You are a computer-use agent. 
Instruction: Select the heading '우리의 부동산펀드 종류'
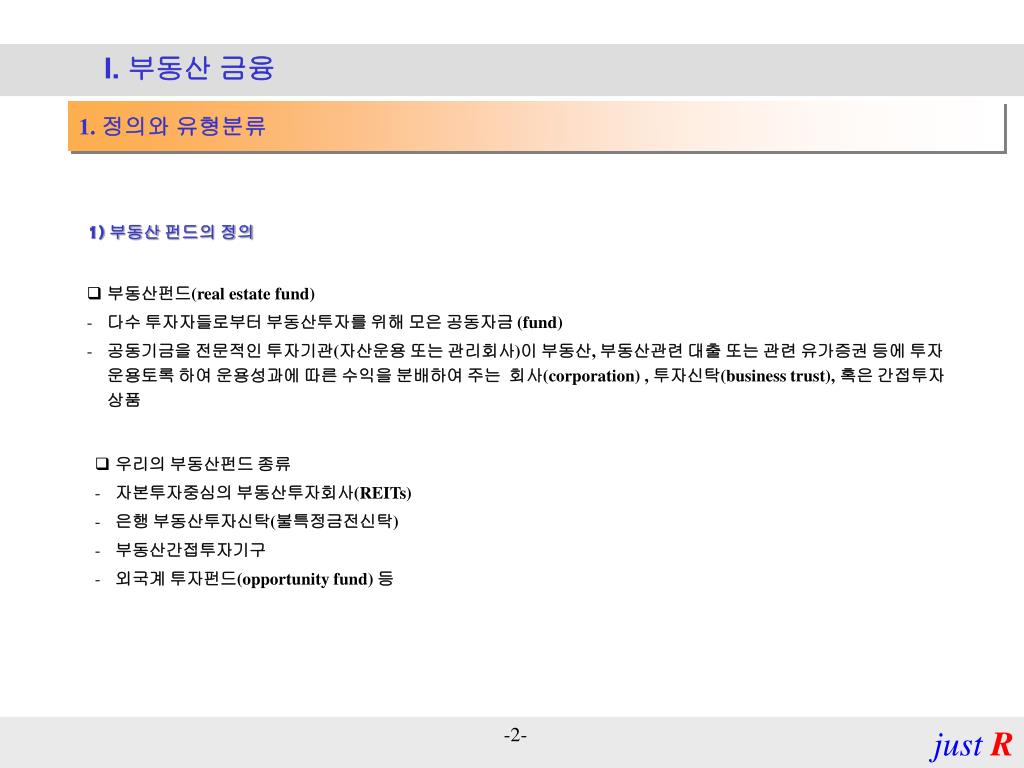point(203,464)
